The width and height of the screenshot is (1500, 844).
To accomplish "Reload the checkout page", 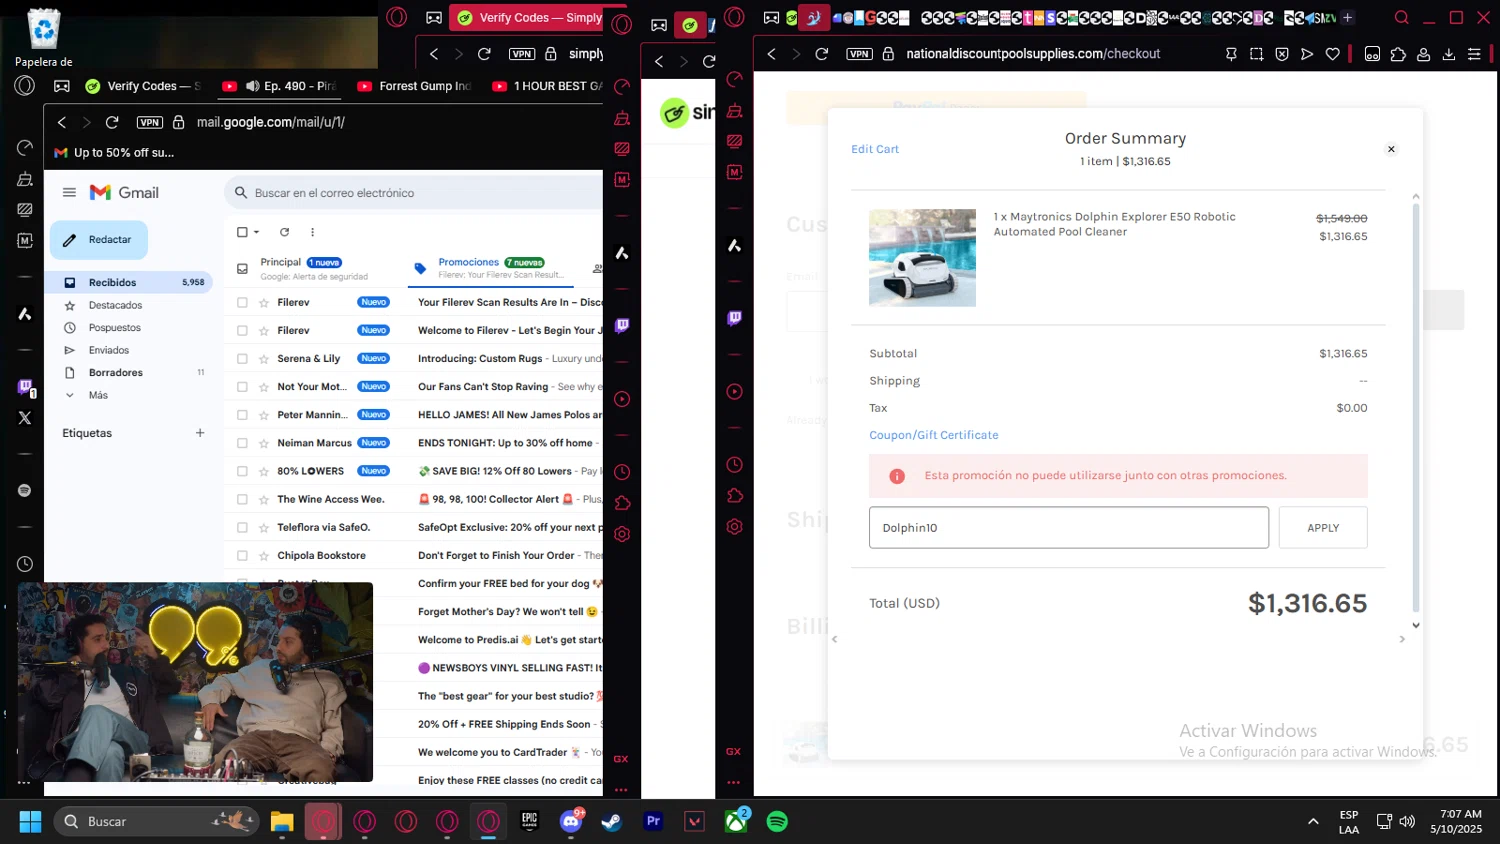I will 822,54.
